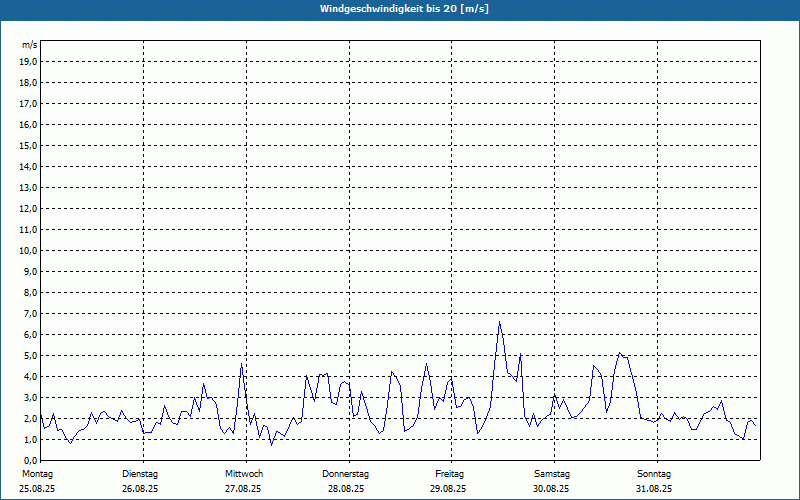Select the 5,0 y-axis value
This screenshot has height=500, width=800.
click(30, 355)
